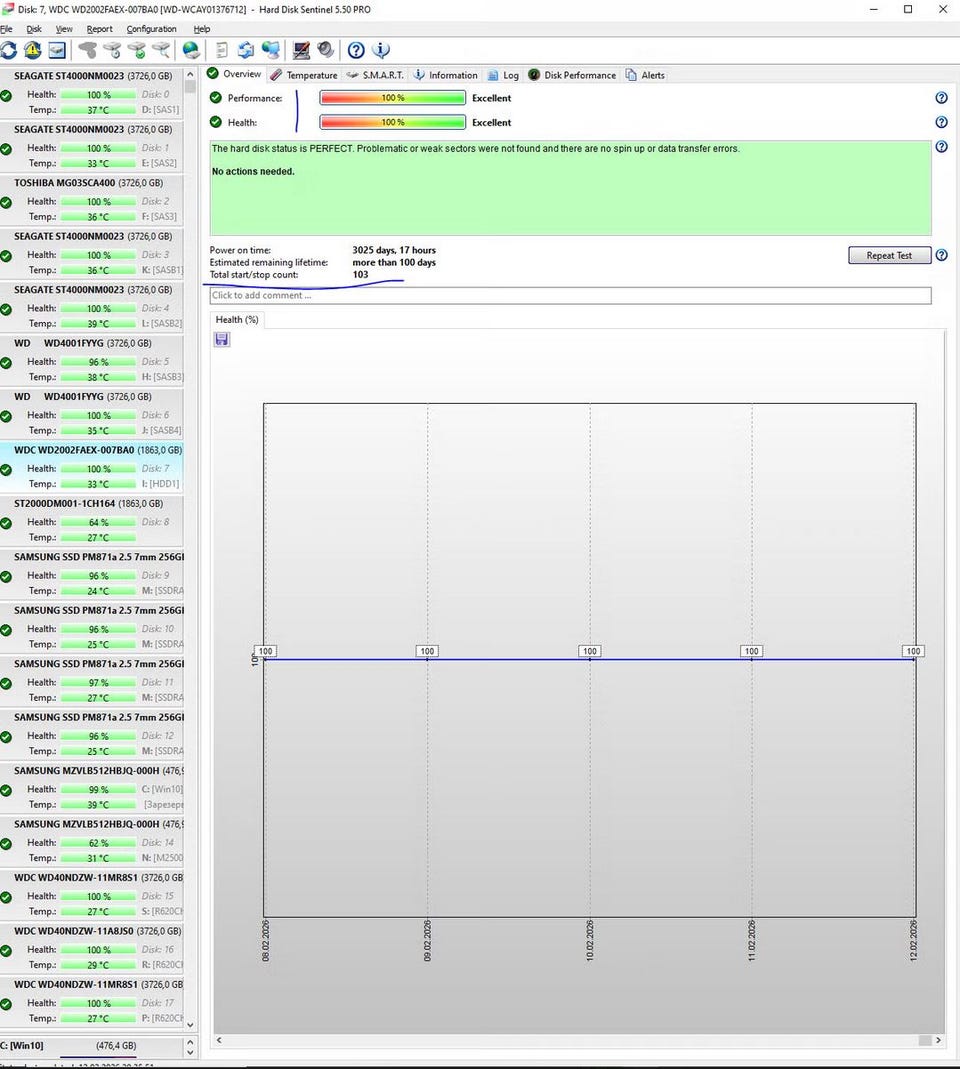The width and height of the screenshot is (960, 1069).
Task: Click the globe toolbar icon
Action: click(x=191, y=50)
